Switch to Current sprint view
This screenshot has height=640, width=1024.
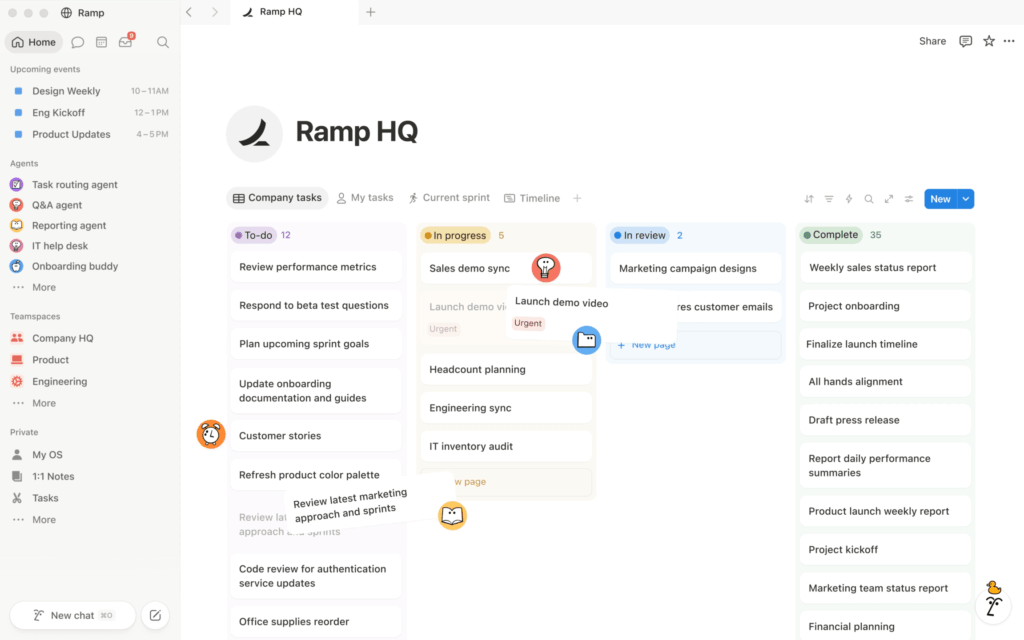tap(449, 198)
